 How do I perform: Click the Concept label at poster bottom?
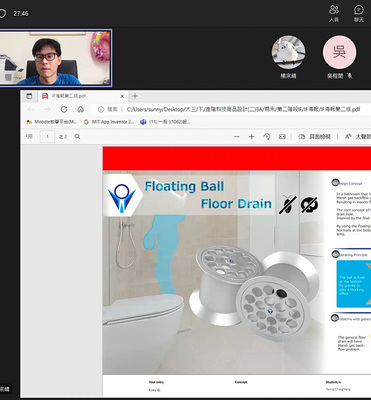point(241,382)
